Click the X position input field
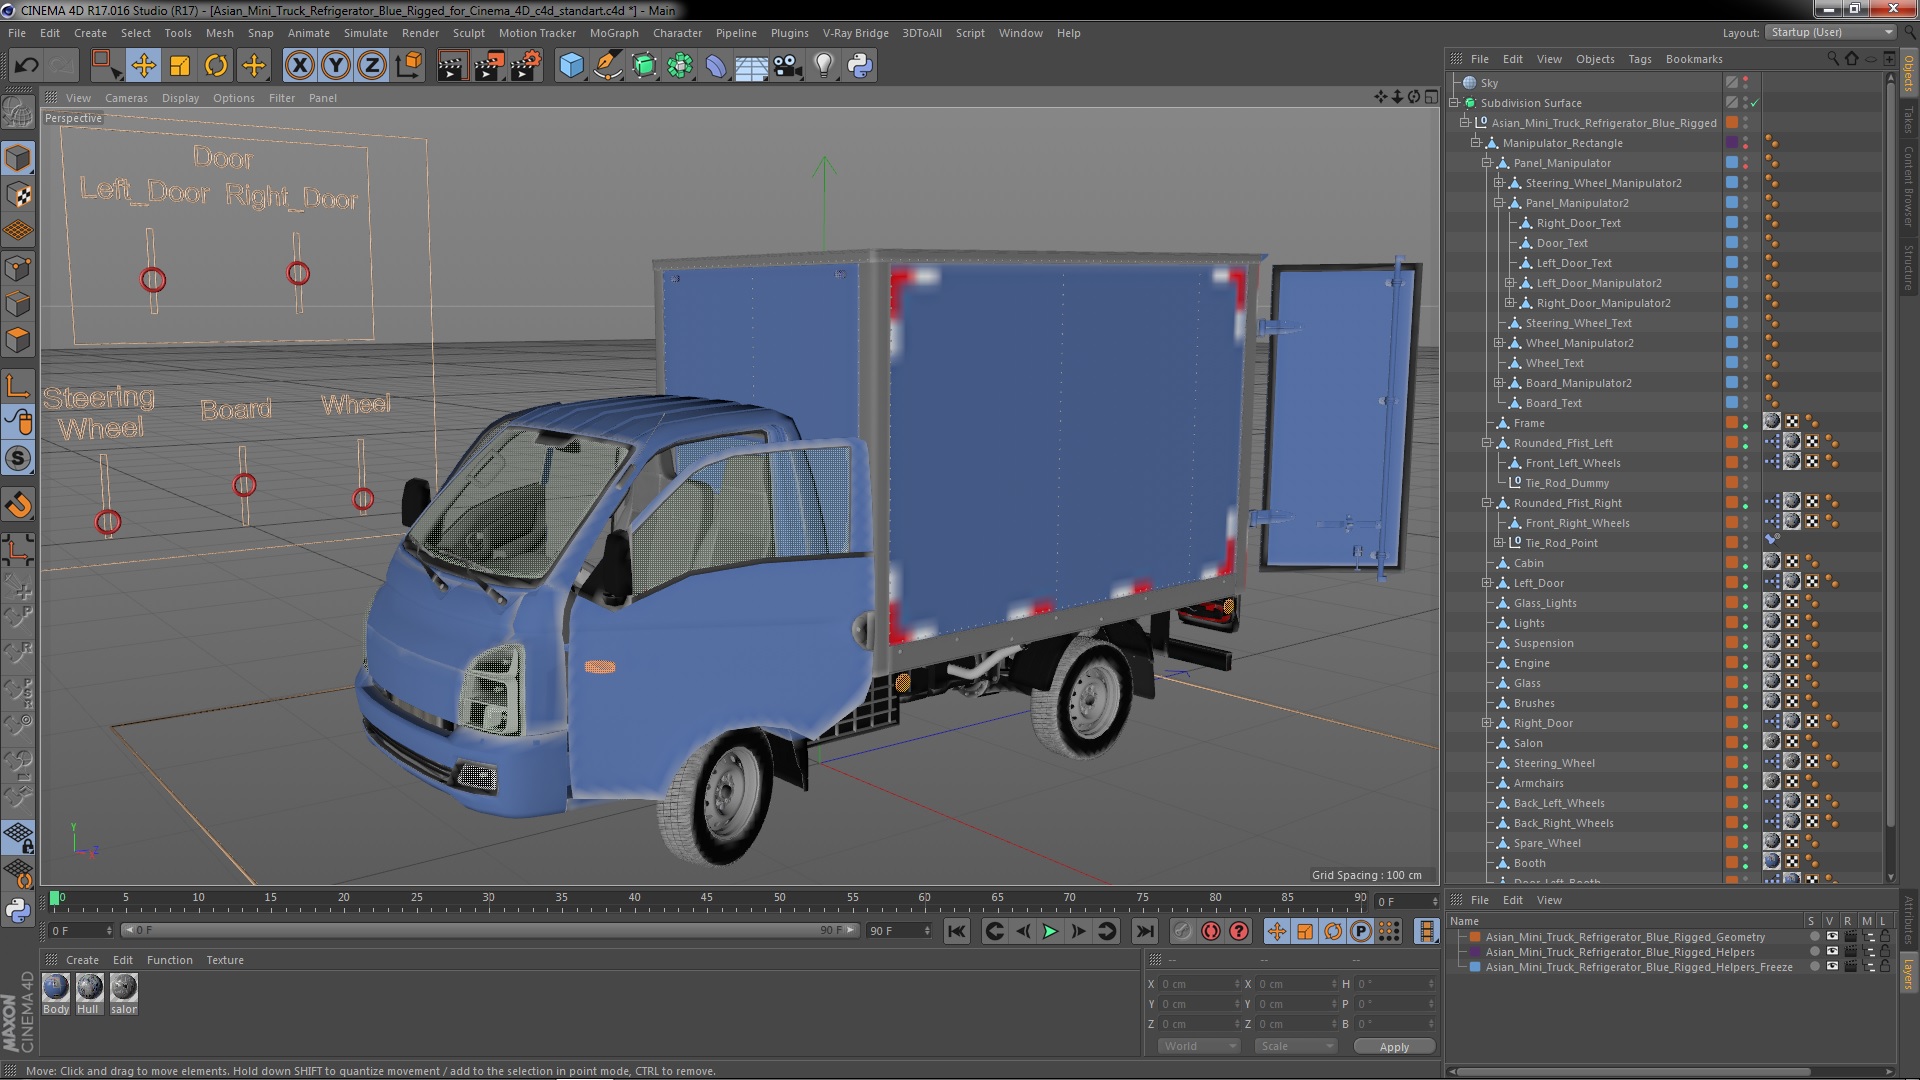Image resolution: width=1920 pixels, height=1080 pixels. coord(1199,984)
